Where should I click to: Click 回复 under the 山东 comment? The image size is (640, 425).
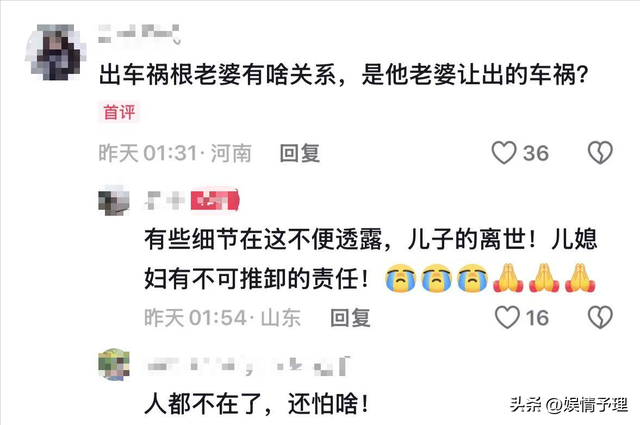[350, 318]
